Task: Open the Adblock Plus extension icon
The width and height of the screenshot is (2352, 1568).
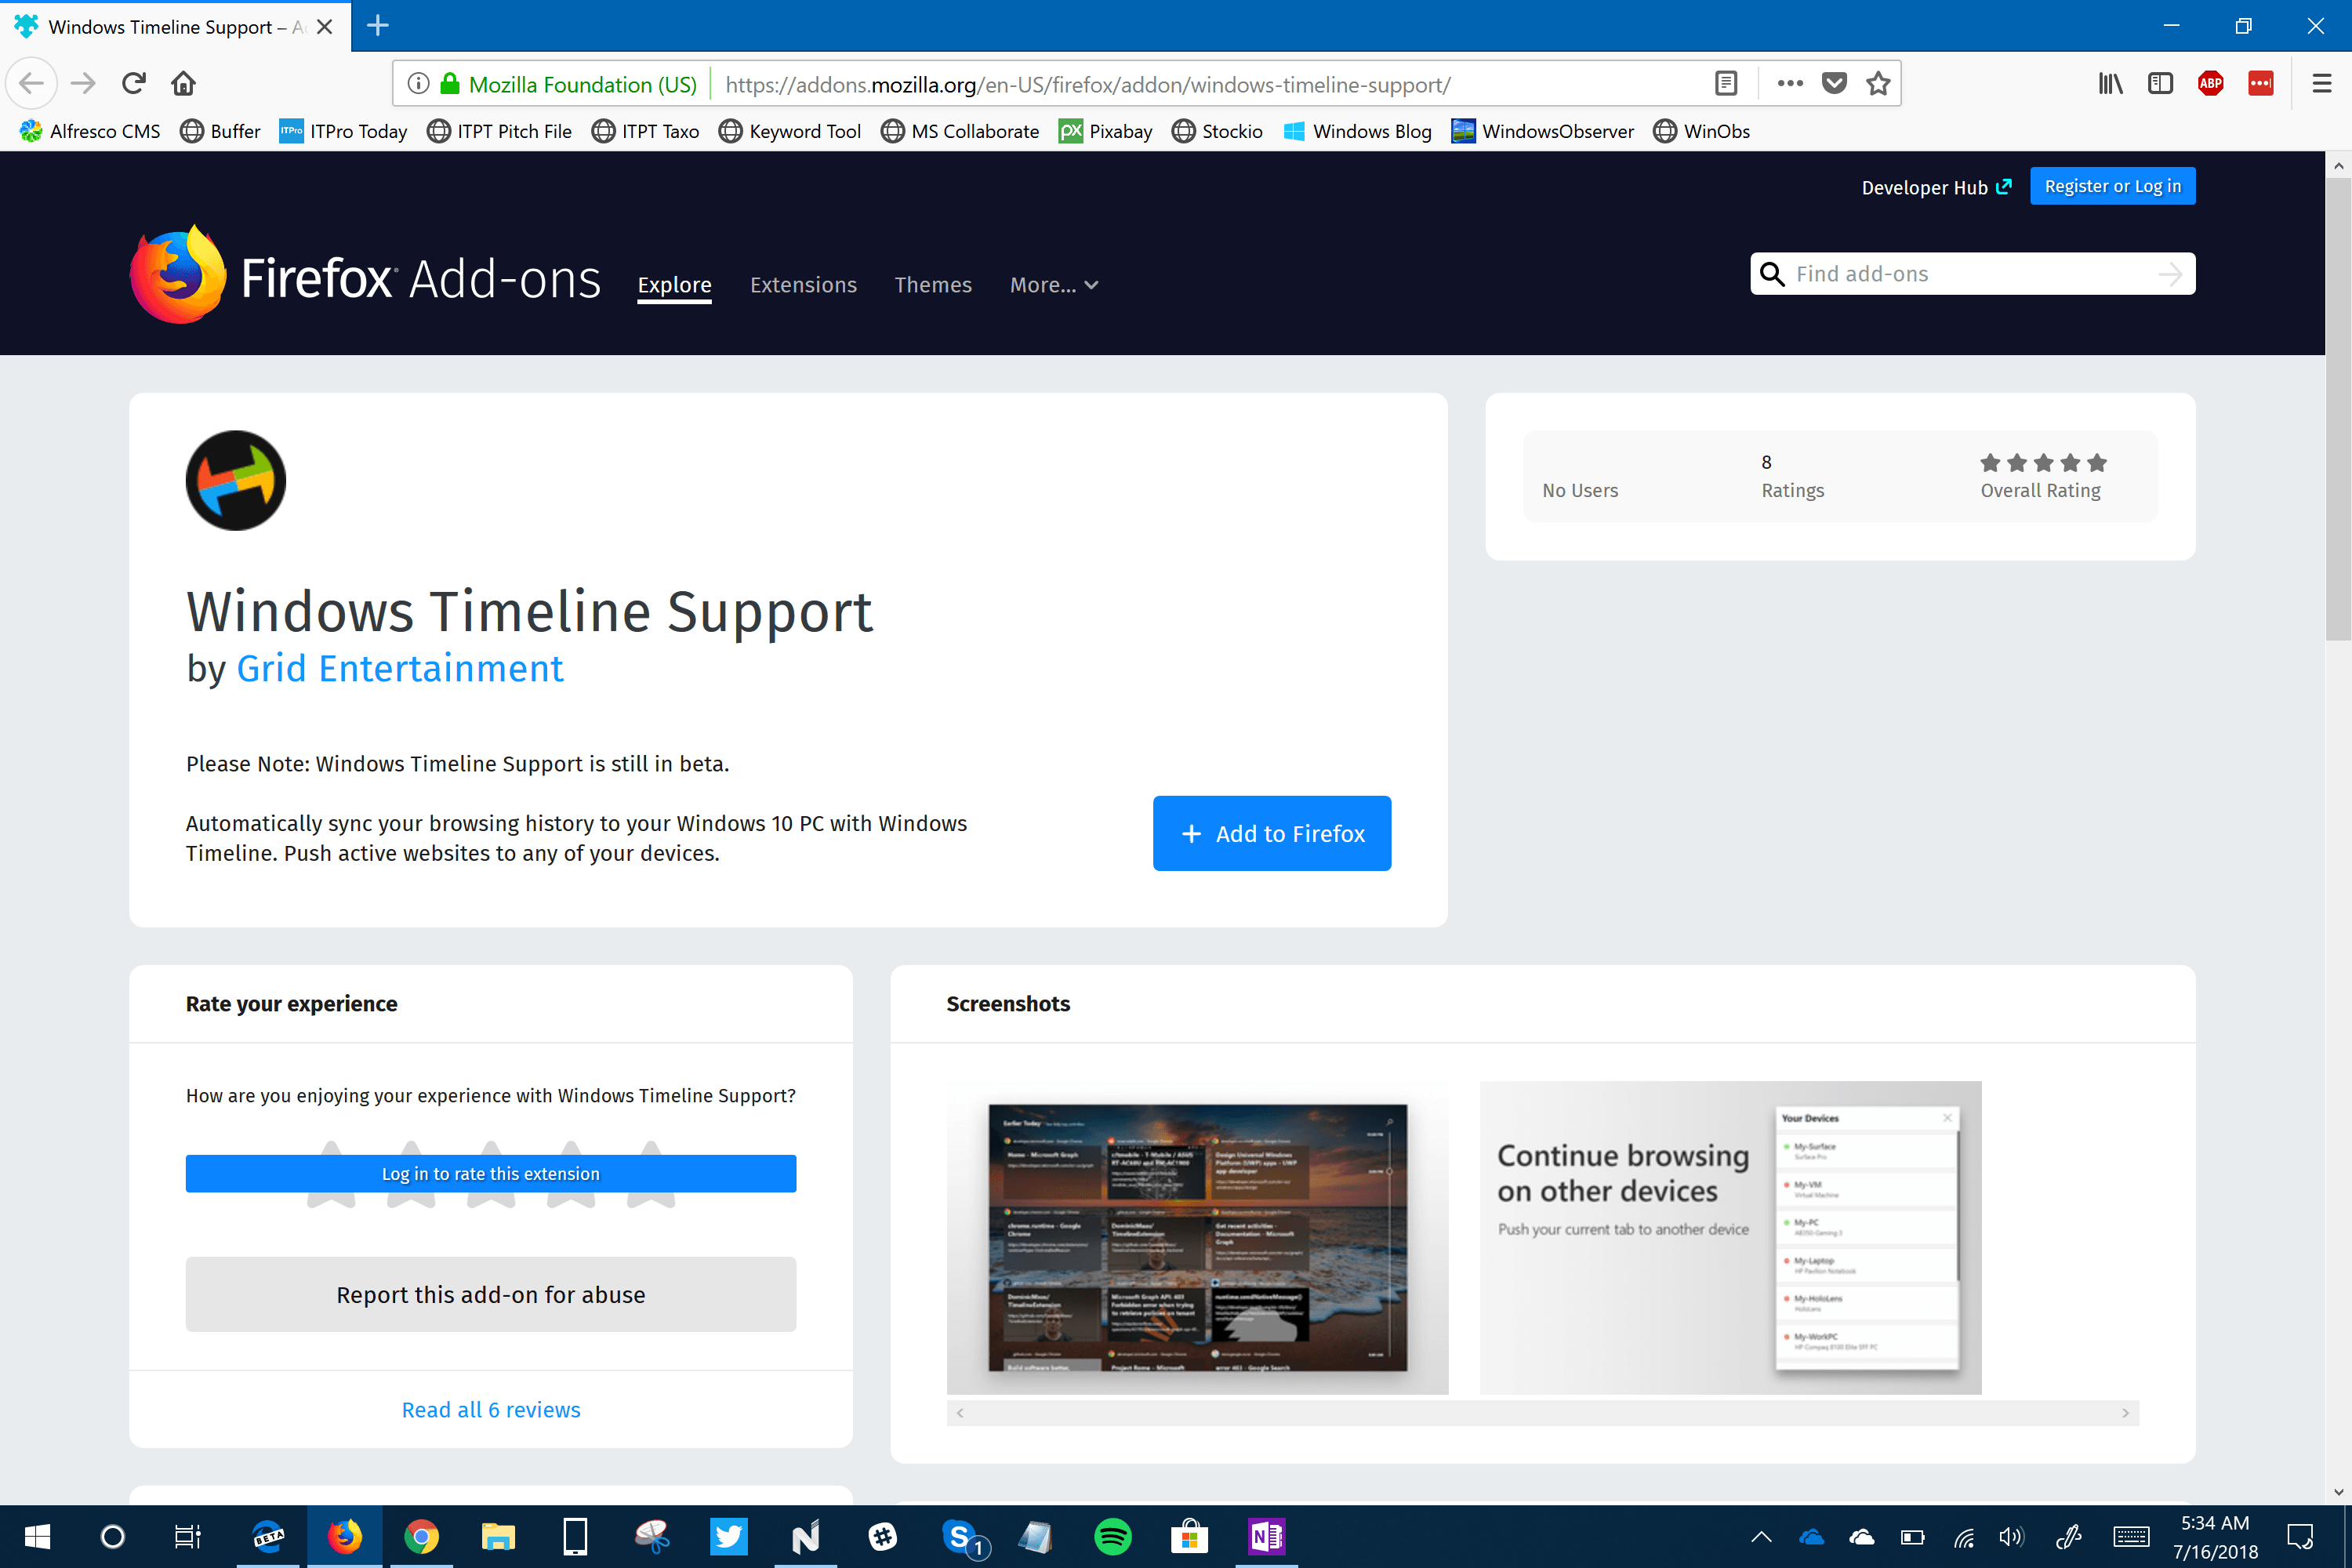Action: pos(2210,84)
